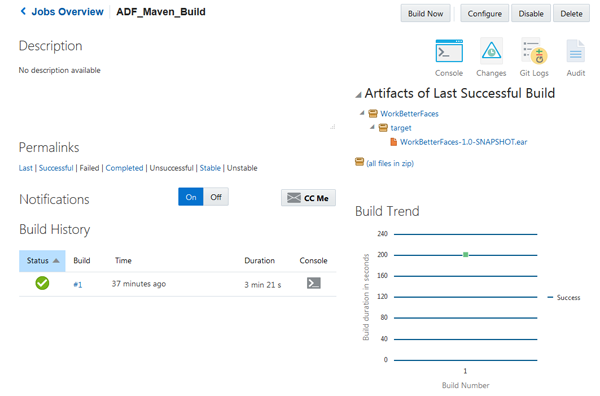Open the Stable permalink
This screenshot has height=396, width=600.
[210, 168]
